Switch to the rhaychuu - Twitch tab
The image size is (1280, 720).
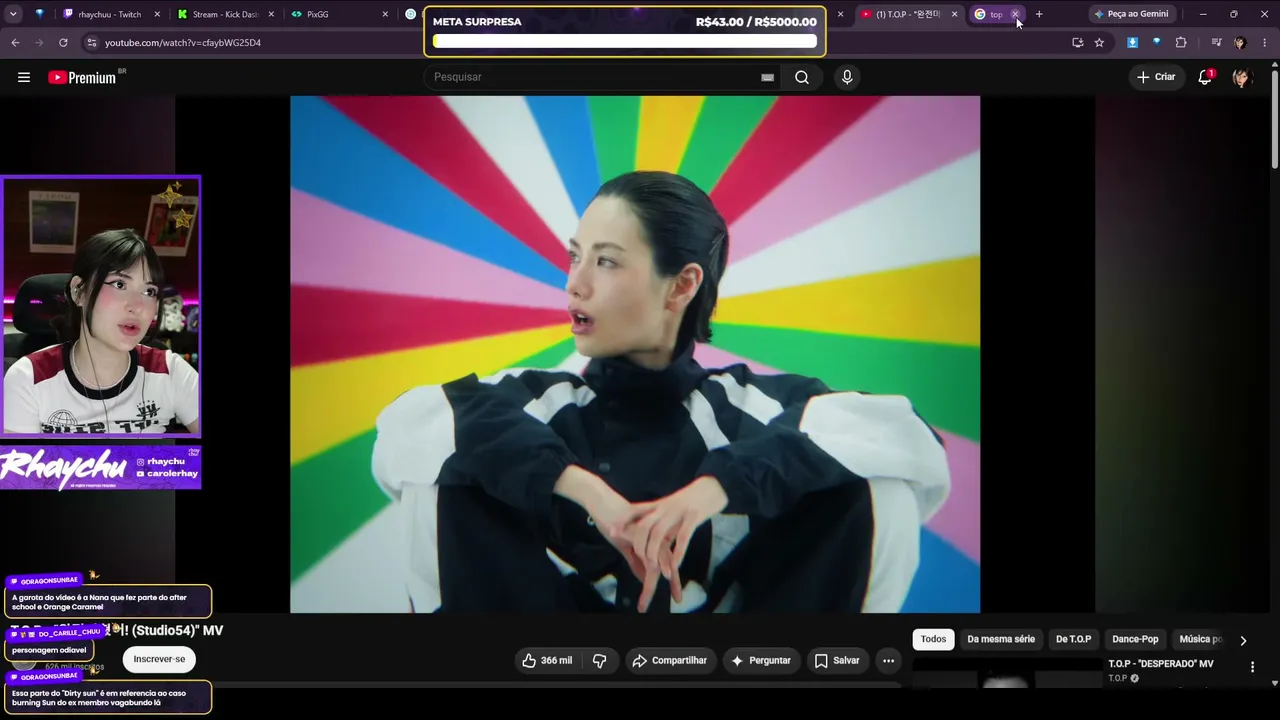(111, 14)
